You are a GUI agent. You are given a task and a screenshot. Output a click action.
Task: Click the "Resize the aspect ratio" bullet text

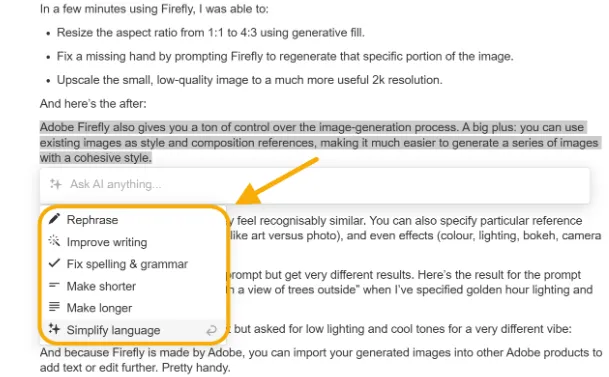click(211, 33)
